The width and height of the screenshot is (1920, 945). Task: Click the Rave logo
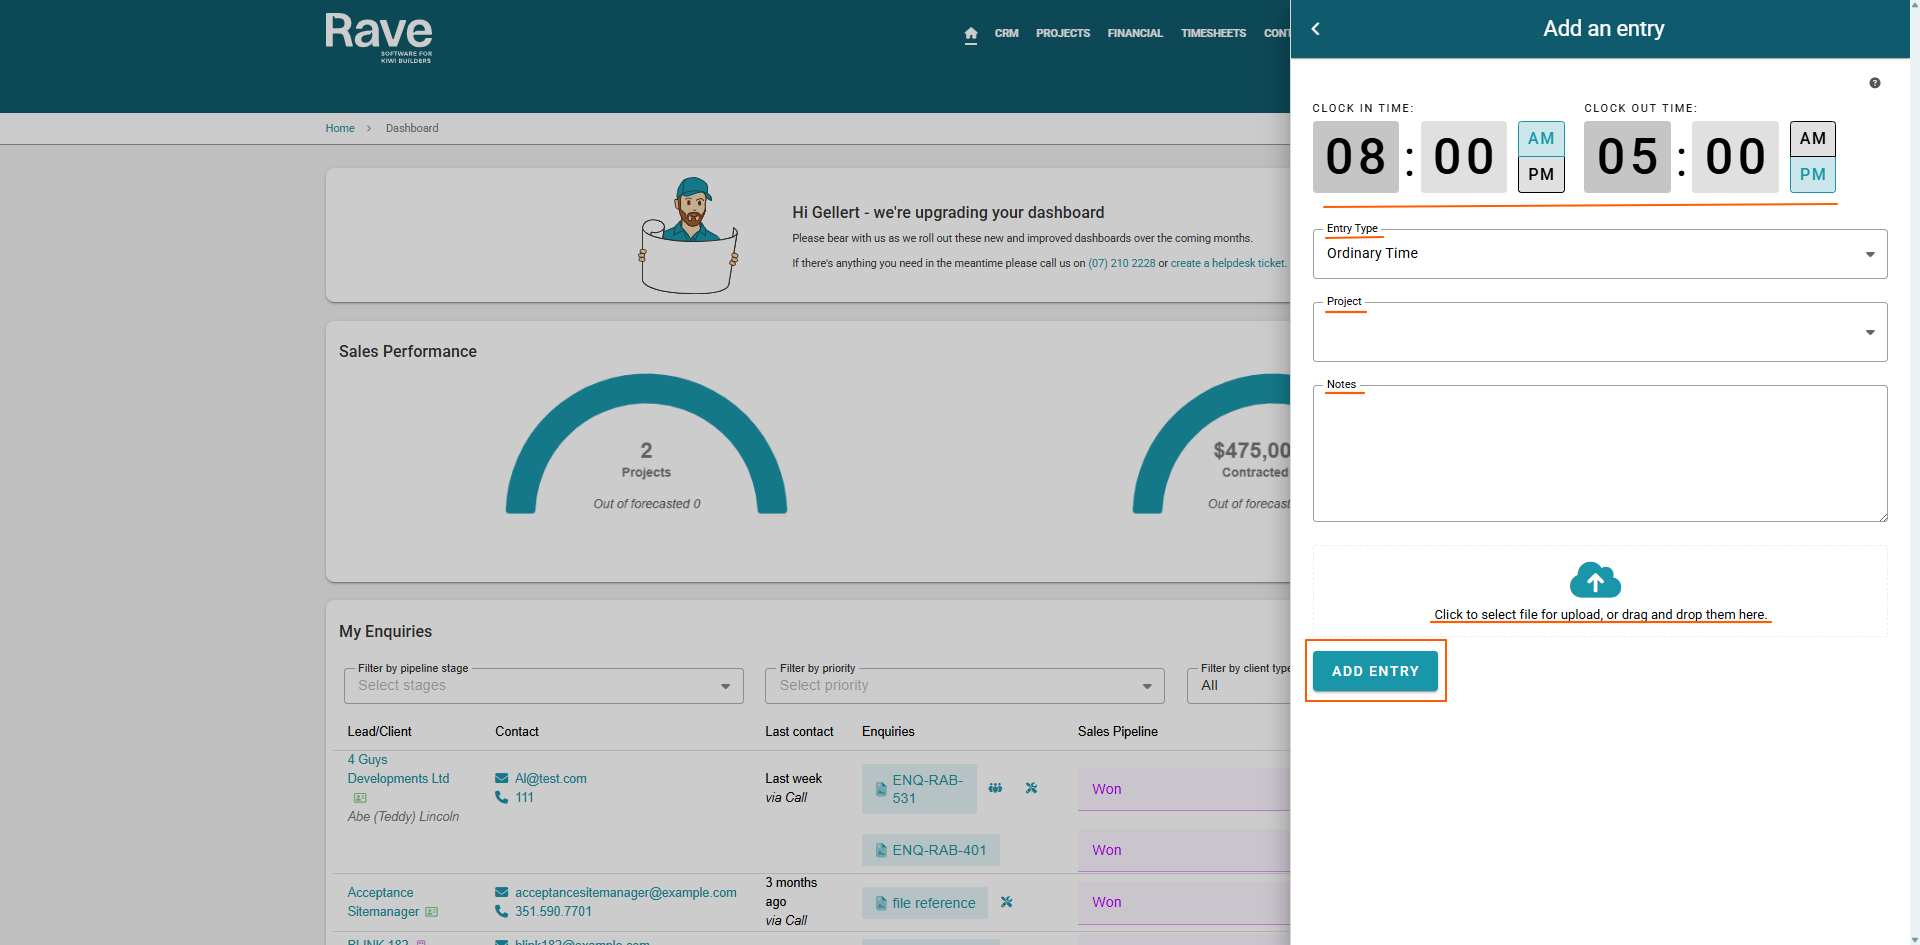coord(379,38)
